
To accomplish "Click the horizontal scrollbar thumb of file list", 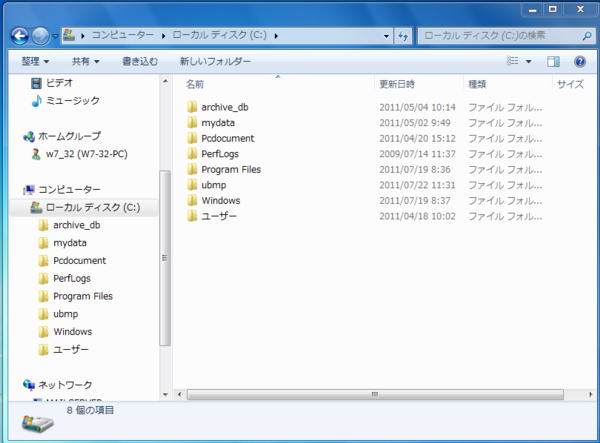I will (375, 394).
